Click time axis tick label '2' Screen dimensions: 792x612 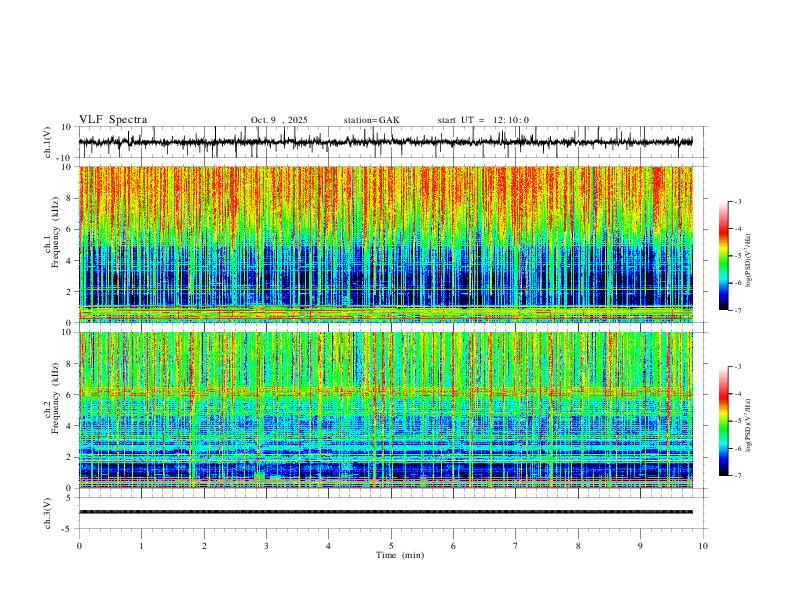[204, 546]
